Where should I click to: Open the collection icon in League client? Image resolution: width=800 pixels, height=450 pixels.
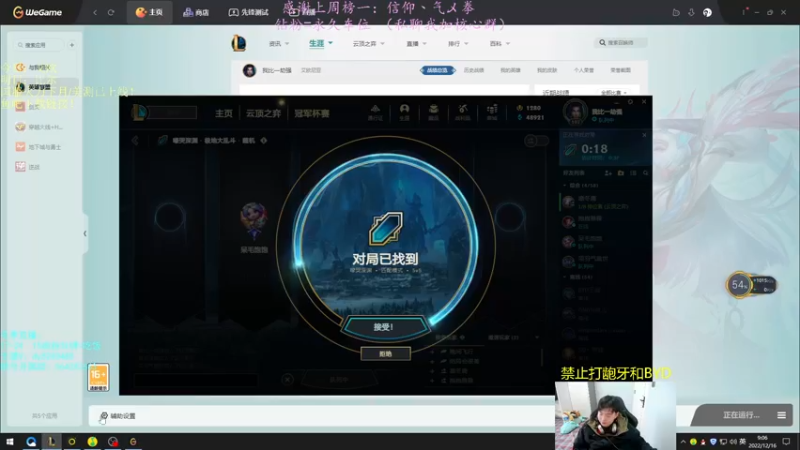pos(433,112)
